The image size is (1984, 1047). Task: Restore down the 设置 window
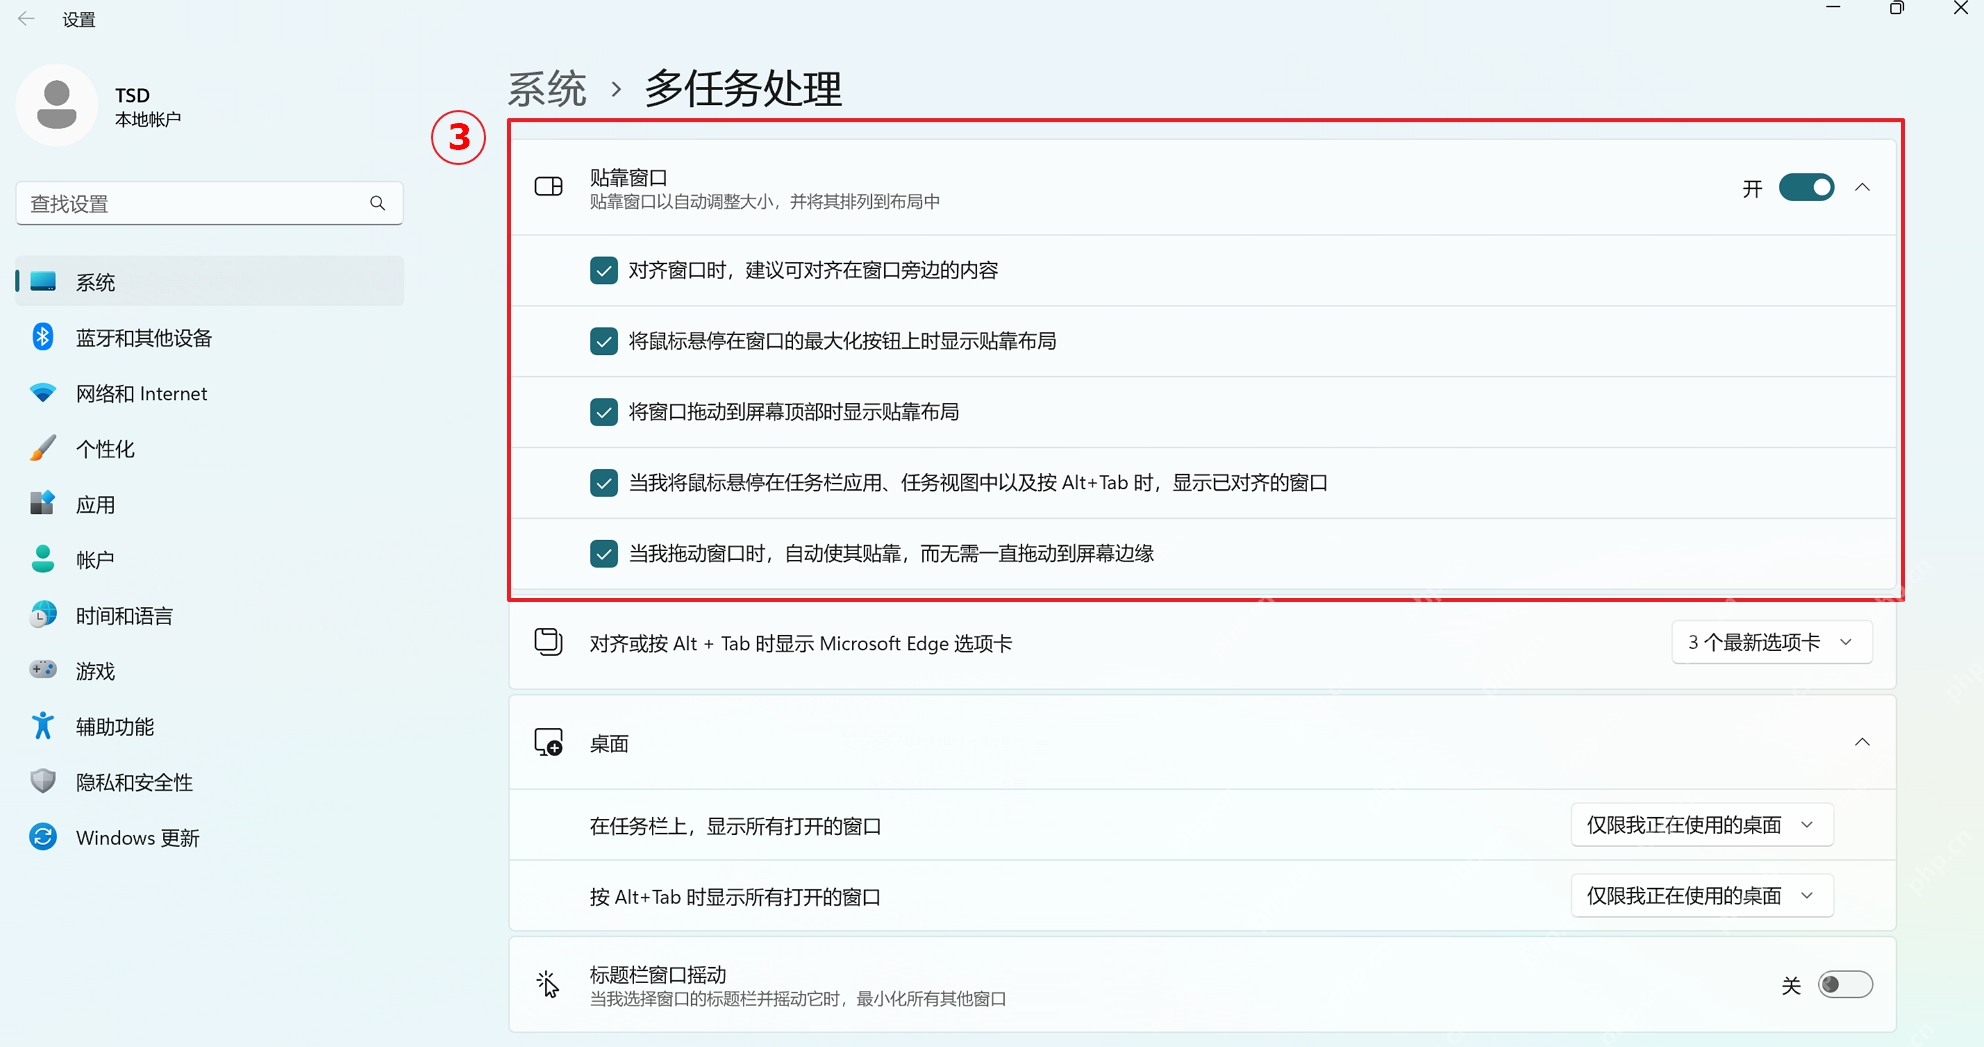pos(1897,8)
